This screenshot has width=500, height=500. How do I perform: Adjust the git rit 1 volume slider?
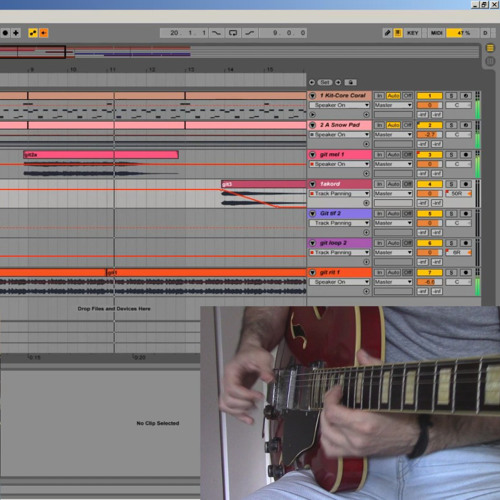430,282
